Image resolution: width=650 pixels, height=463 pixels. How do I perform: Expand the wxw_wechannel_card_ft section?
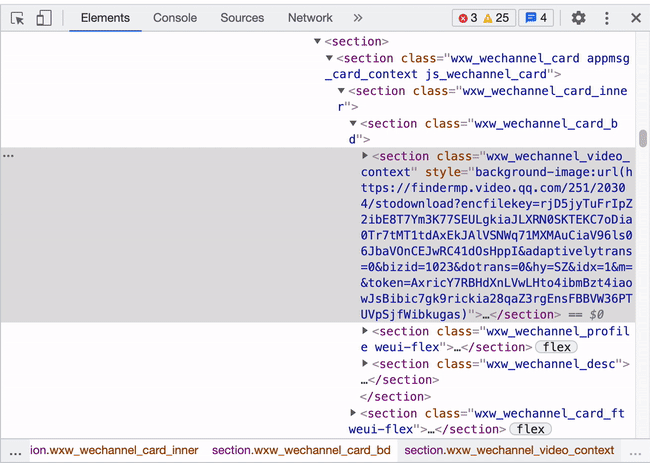point(353,413)
